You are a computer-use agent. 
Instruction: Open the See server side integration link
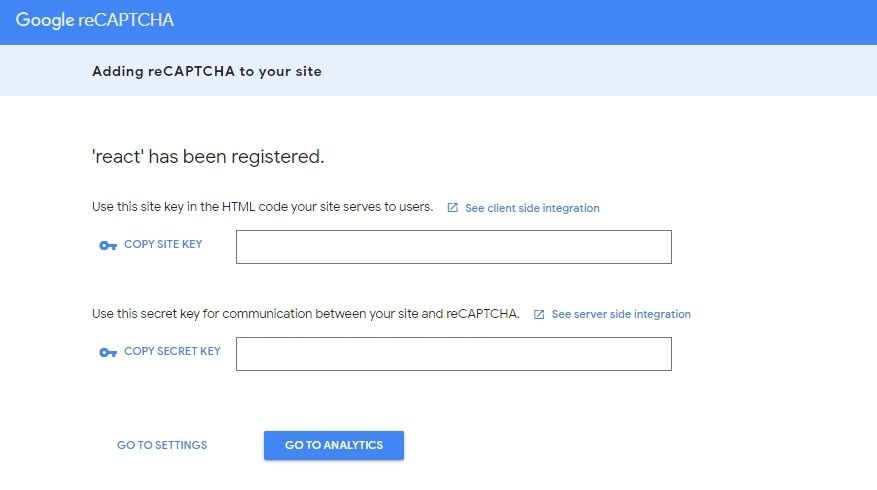tap(621, 314)
